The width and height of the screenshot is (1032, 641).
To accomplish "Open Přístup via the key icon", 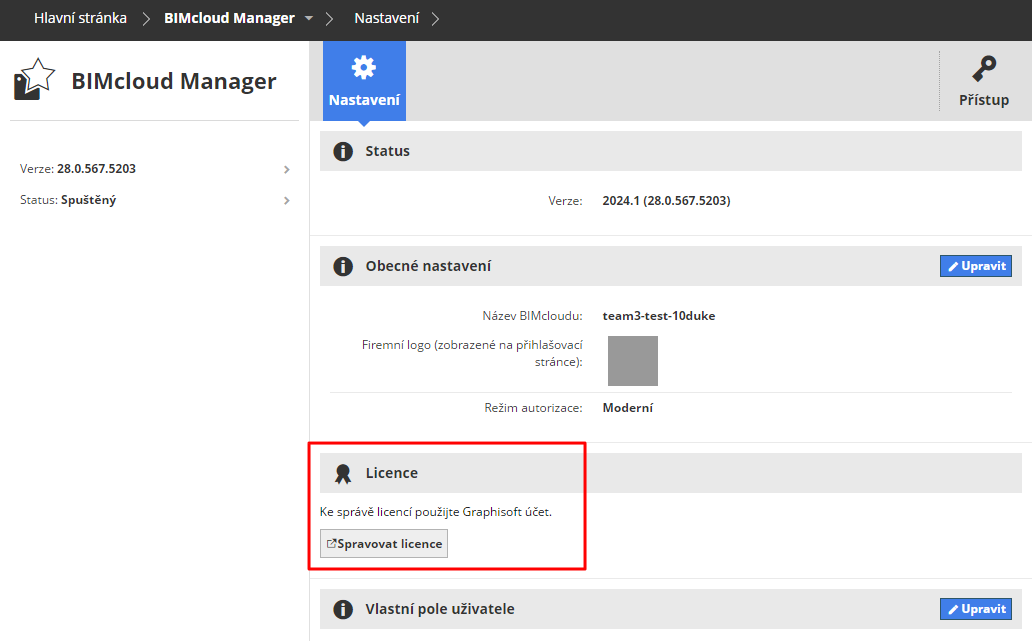I will tap(984, 69).
